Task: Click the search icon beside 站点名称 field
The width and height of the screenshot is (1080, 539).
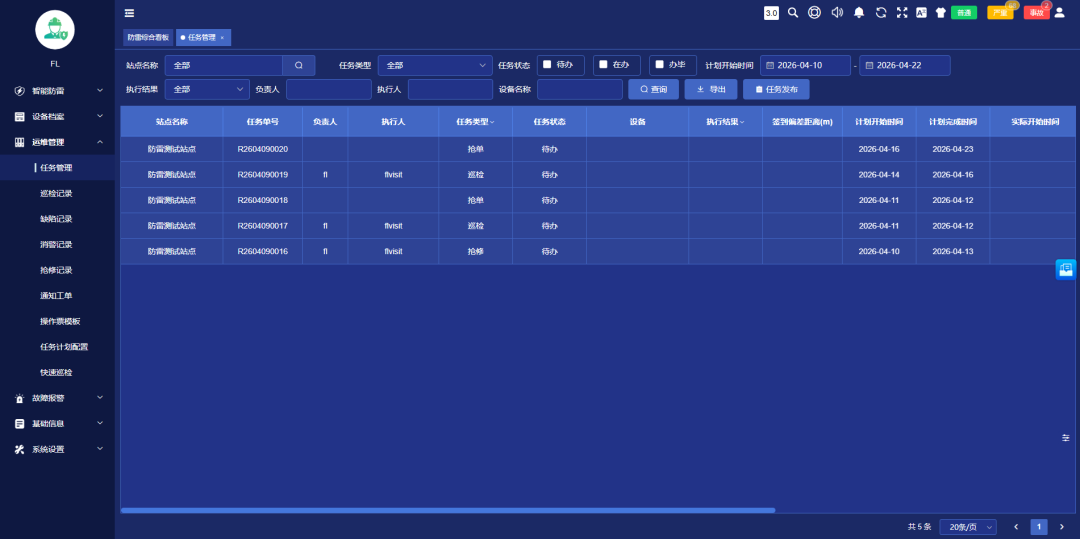Action: (299, 65)
